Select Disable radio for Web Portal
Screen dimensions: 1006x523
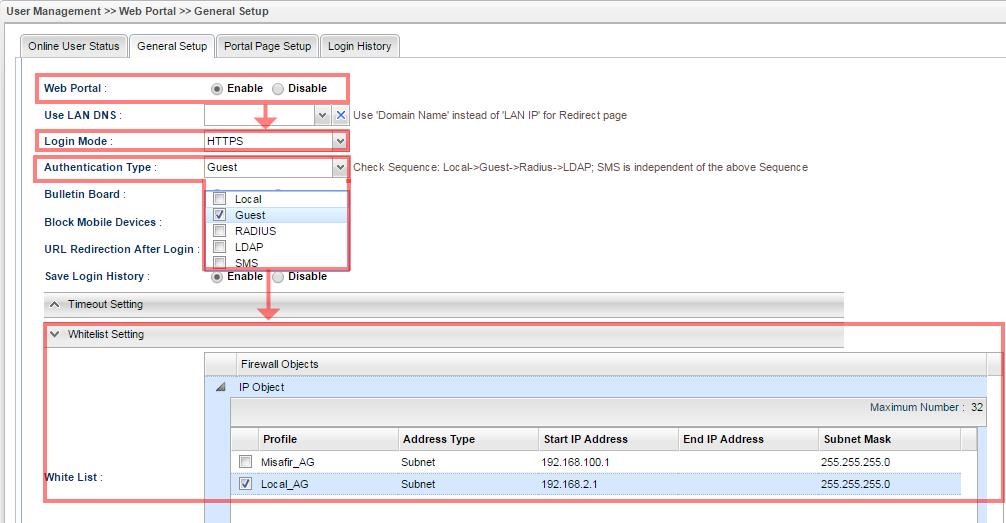(x=278, y=89)
